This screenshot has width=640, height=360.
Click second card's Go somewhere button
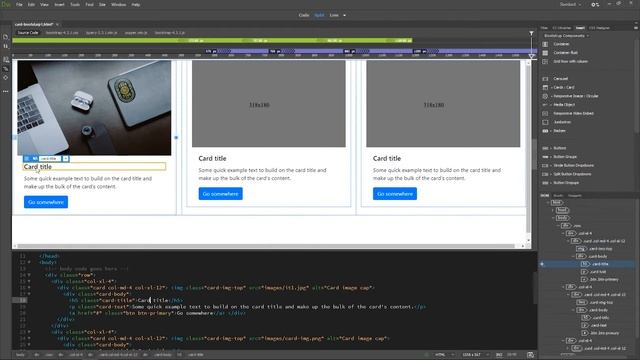pyautogui.click(x=220, y=193)
